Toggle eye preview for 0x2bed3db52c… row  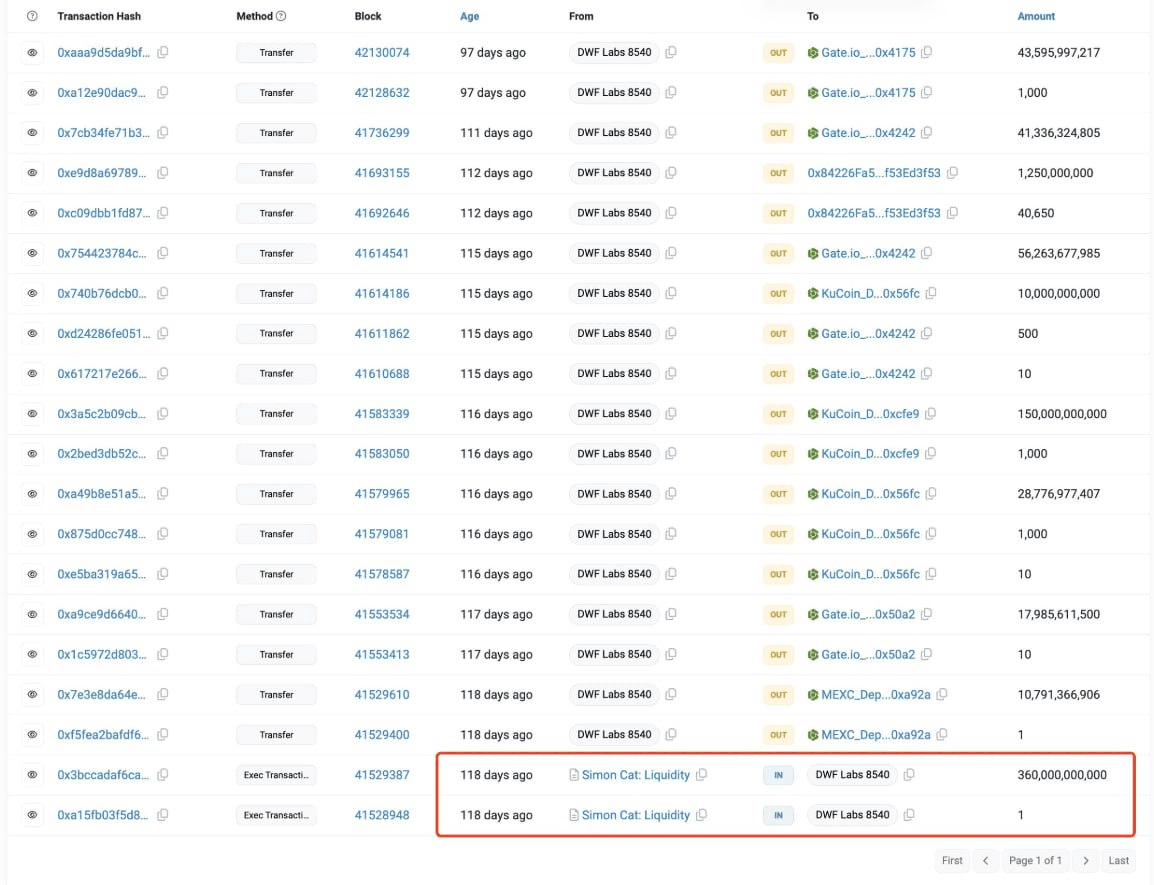pyautogui.click(x=32, y=454)
